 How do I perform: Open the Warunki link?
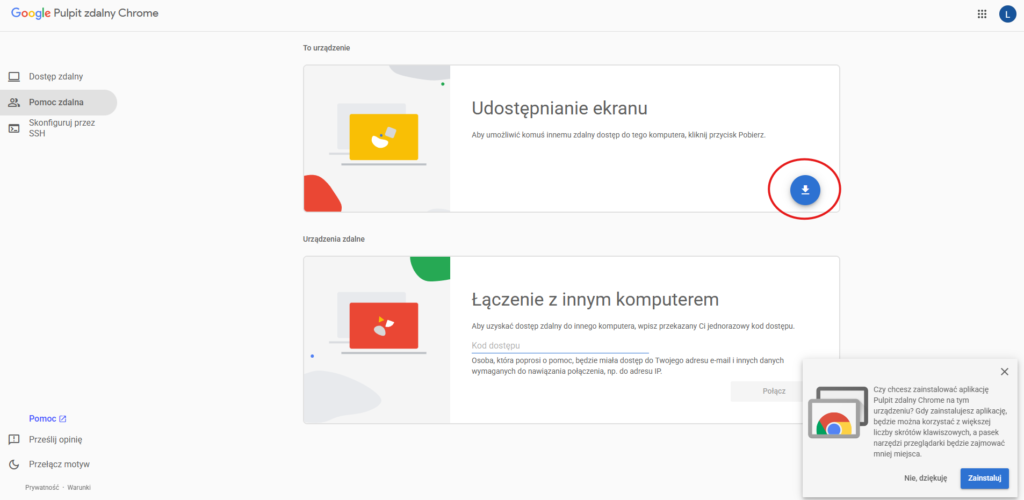pos(79,488)
